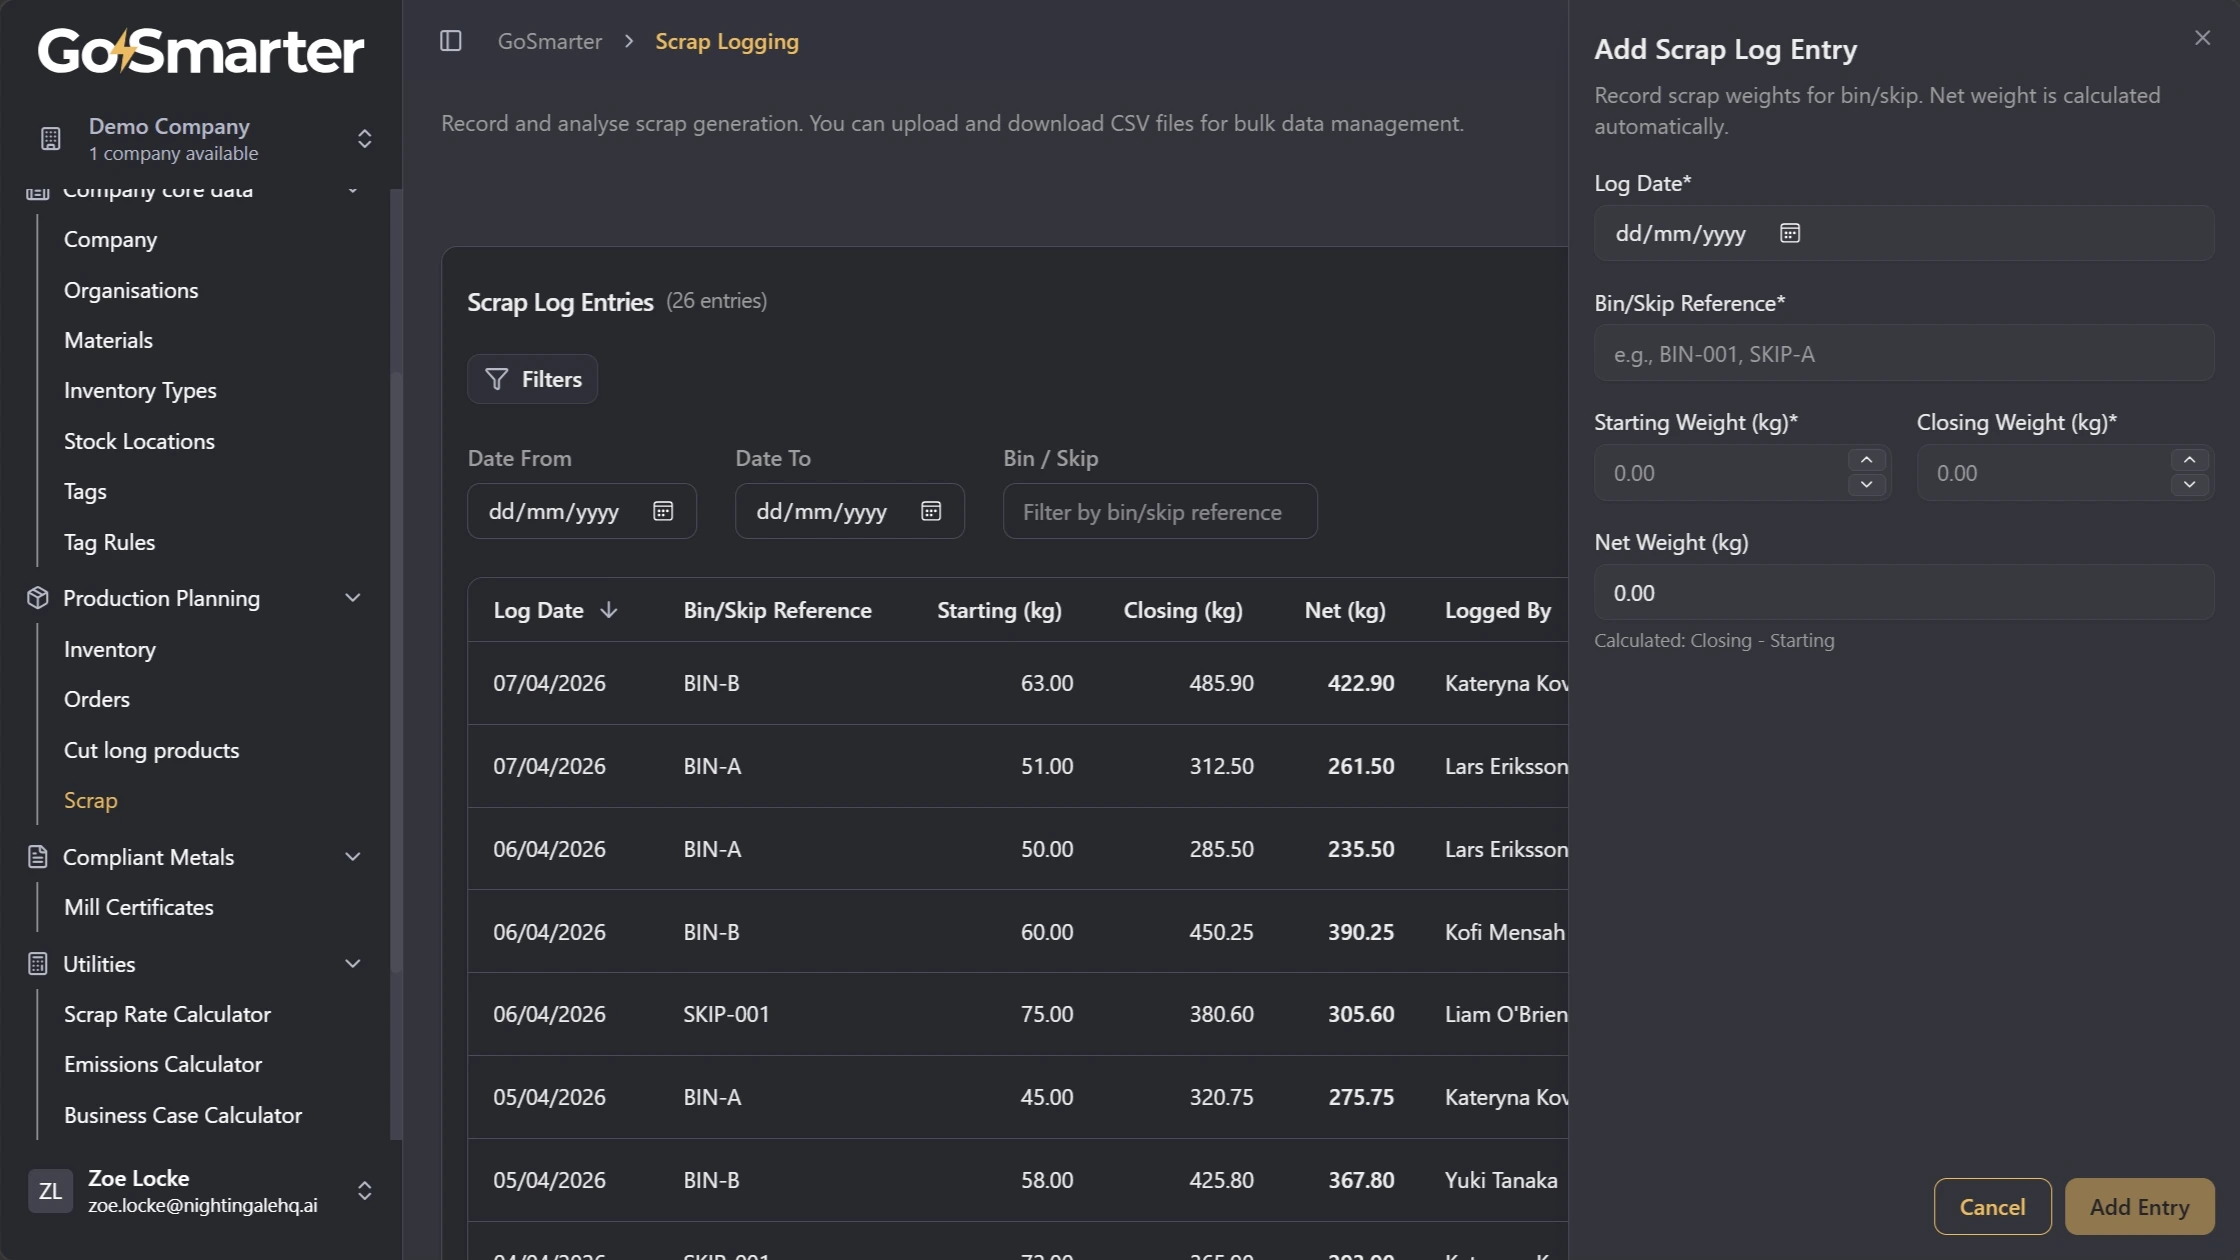Increase the Starting Weight value
The width and height of the screenshot is (2240, 1260).
[x=1866, y=460]
